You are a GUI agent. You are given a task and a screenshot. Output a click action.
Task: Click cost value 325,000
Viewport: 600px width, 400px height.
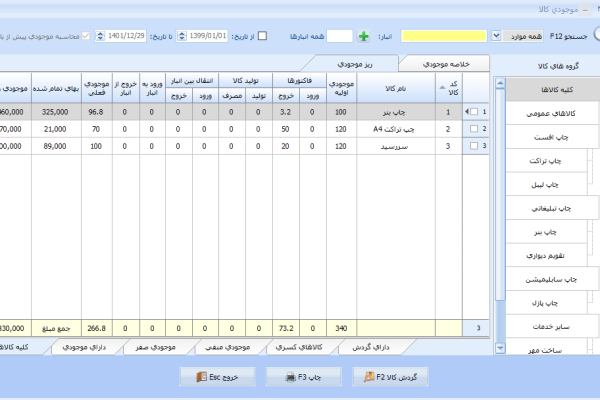pos(55,112)
